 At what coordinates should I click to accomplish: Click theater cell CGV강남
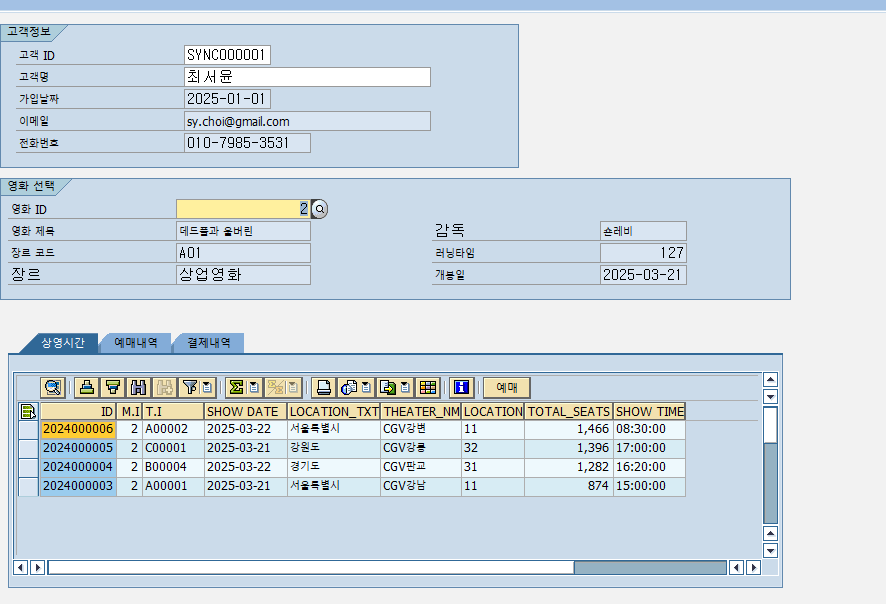tap(421, 486)
